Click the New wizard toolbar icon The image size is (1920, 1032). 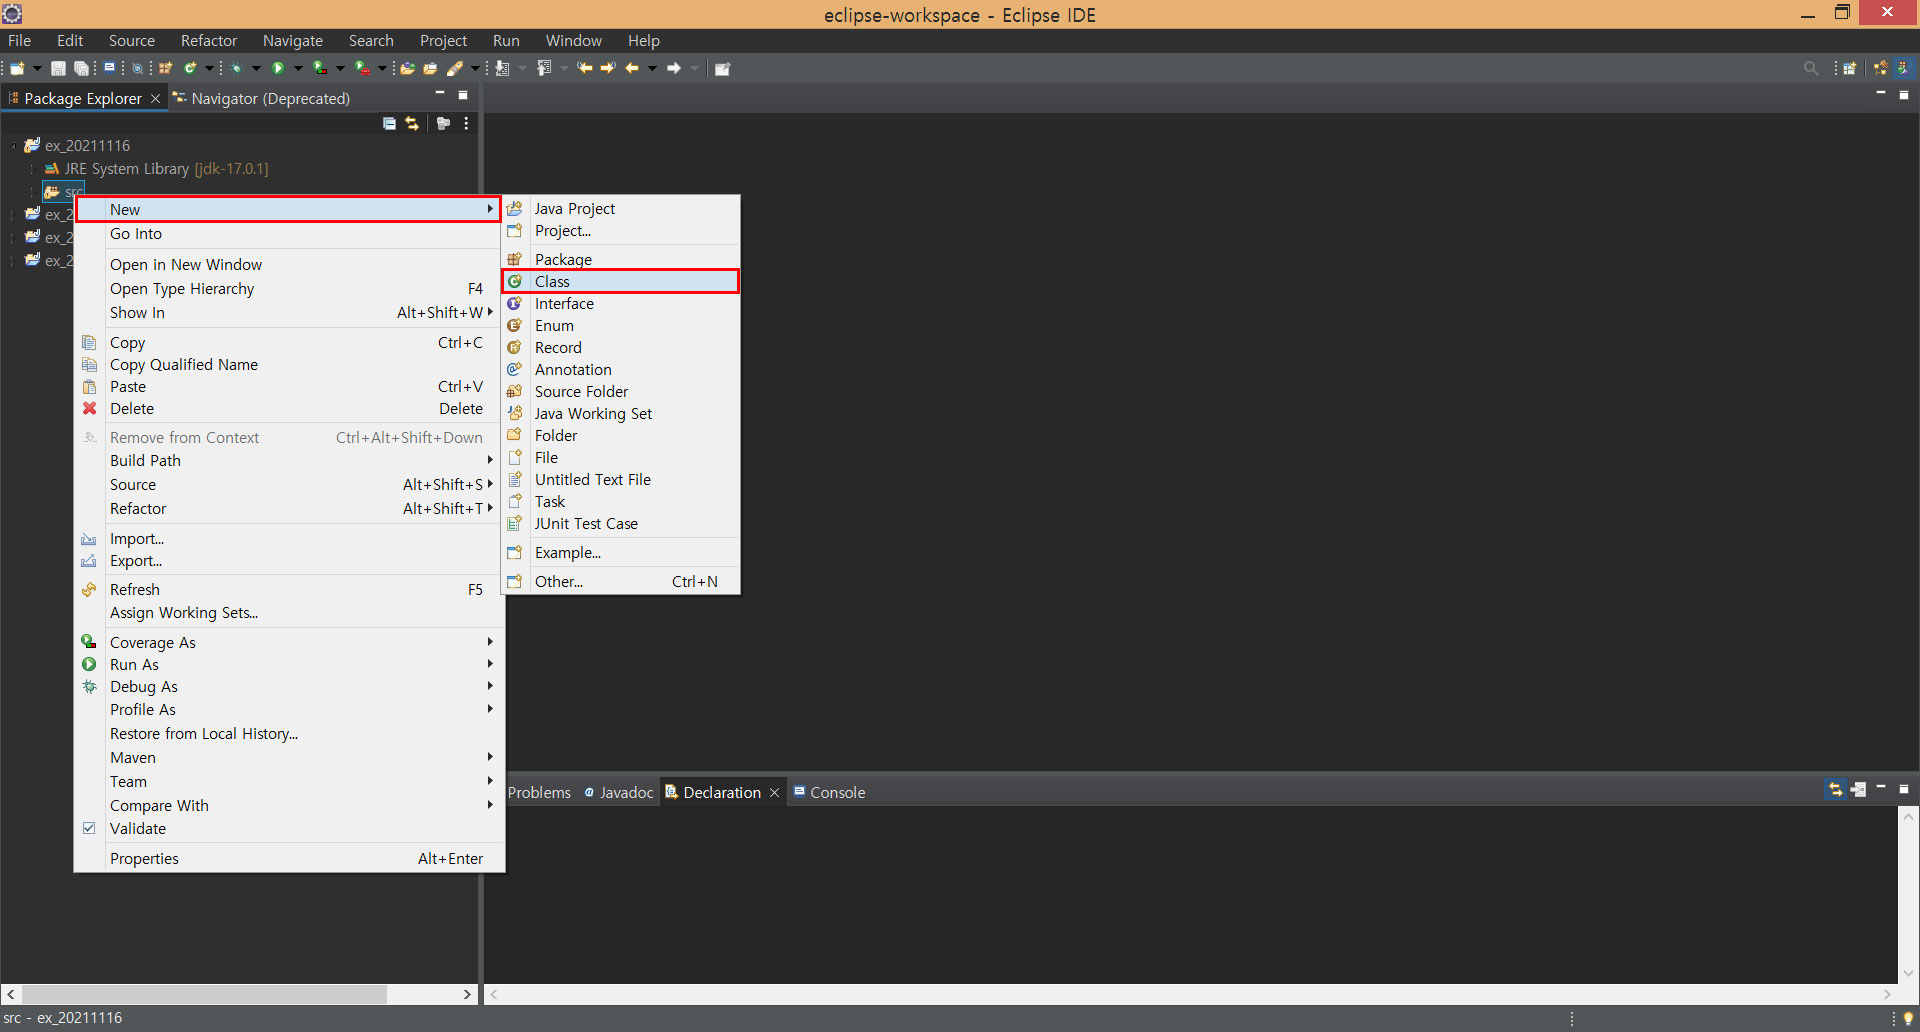[17, 68]
